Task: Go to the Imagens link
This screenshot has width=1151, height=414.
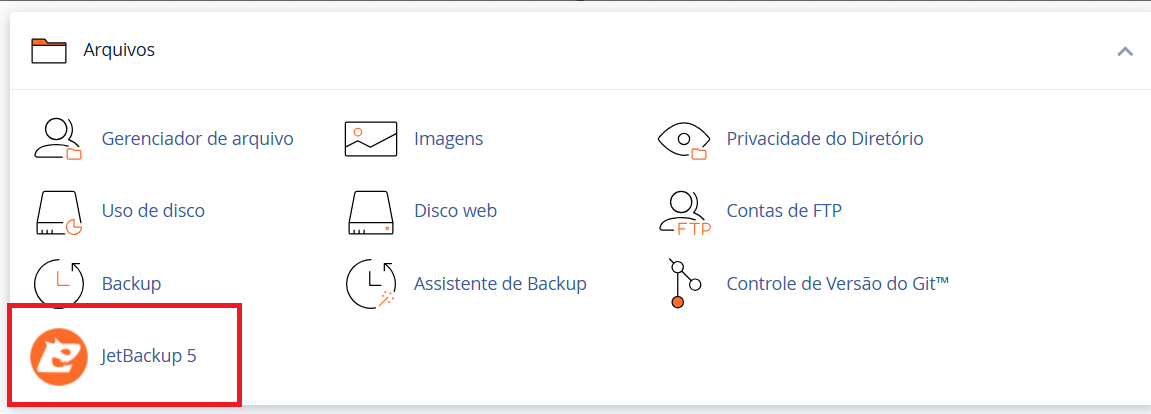Action: (x=449, y=138)
